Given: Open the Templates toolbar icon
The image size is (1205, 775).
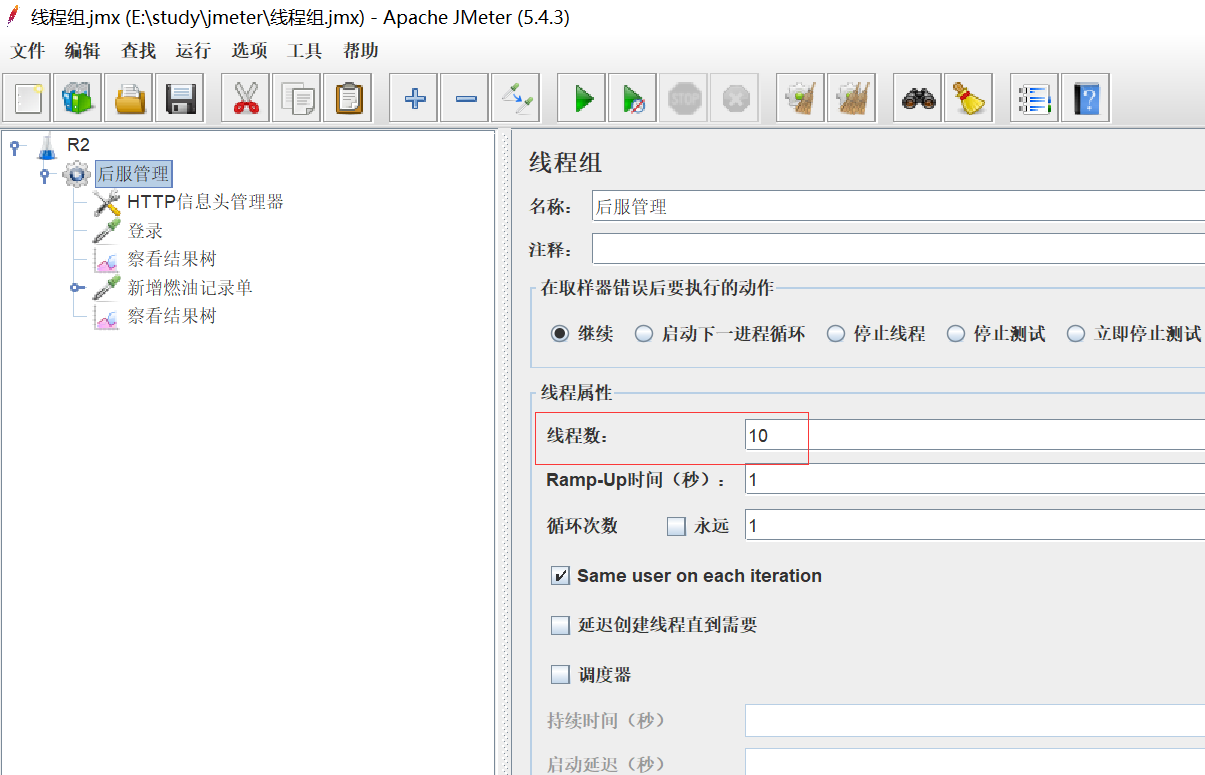Looking at the screenshot, I should point(78,98).
